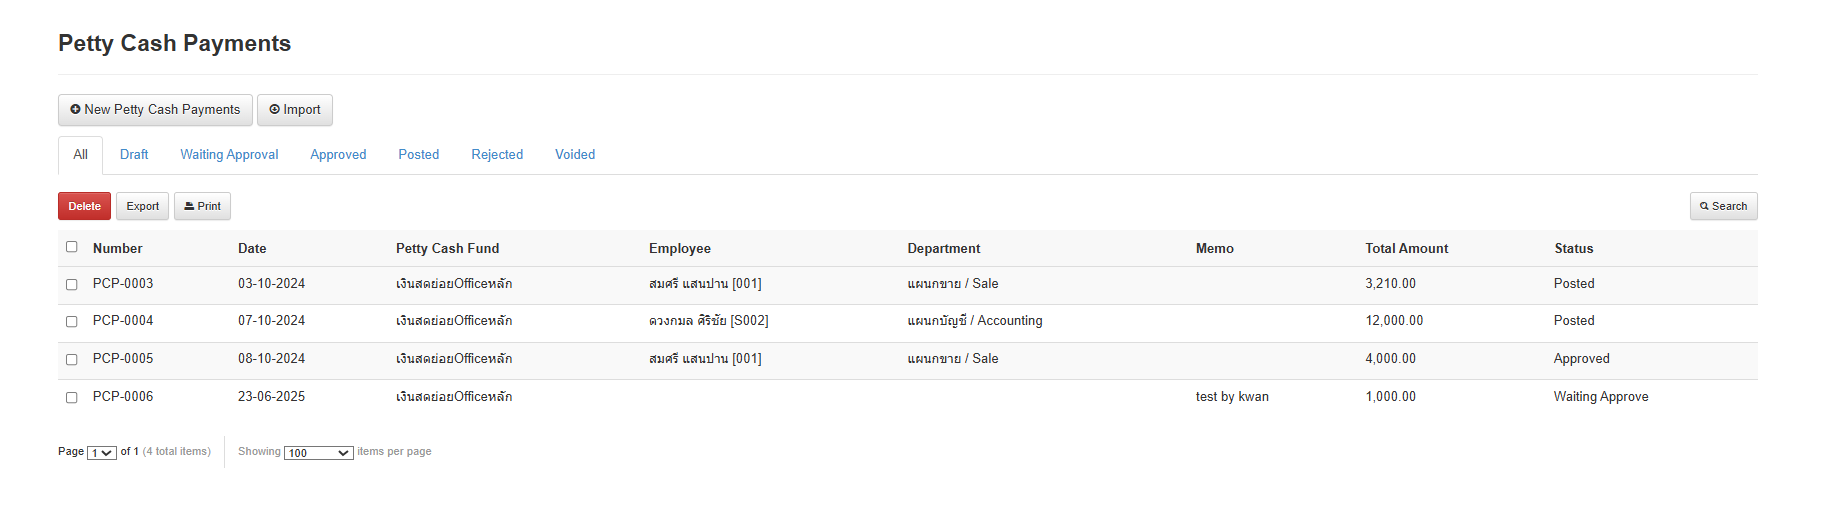Click the New Petty Cash Payments plus icon
Screen dimensions: 1846x531
(x=75, y=110)
